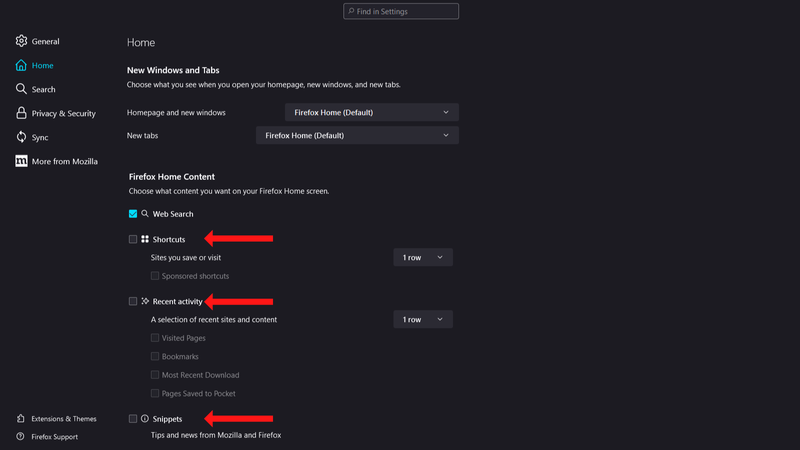
Task: Uncheck the Web Search checkbox
Action: 133,214
